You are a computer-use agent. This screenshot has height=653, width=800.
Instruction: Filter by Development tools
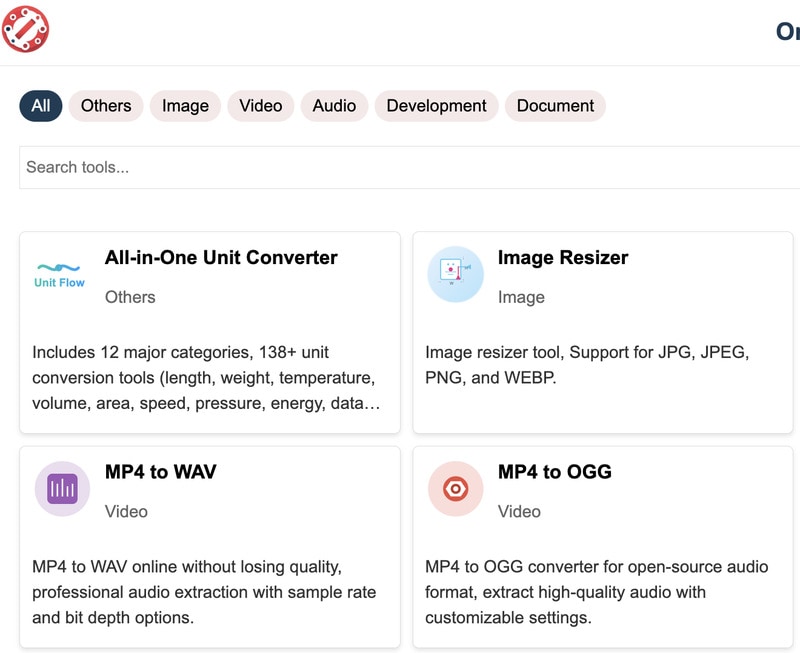(436, 106)
